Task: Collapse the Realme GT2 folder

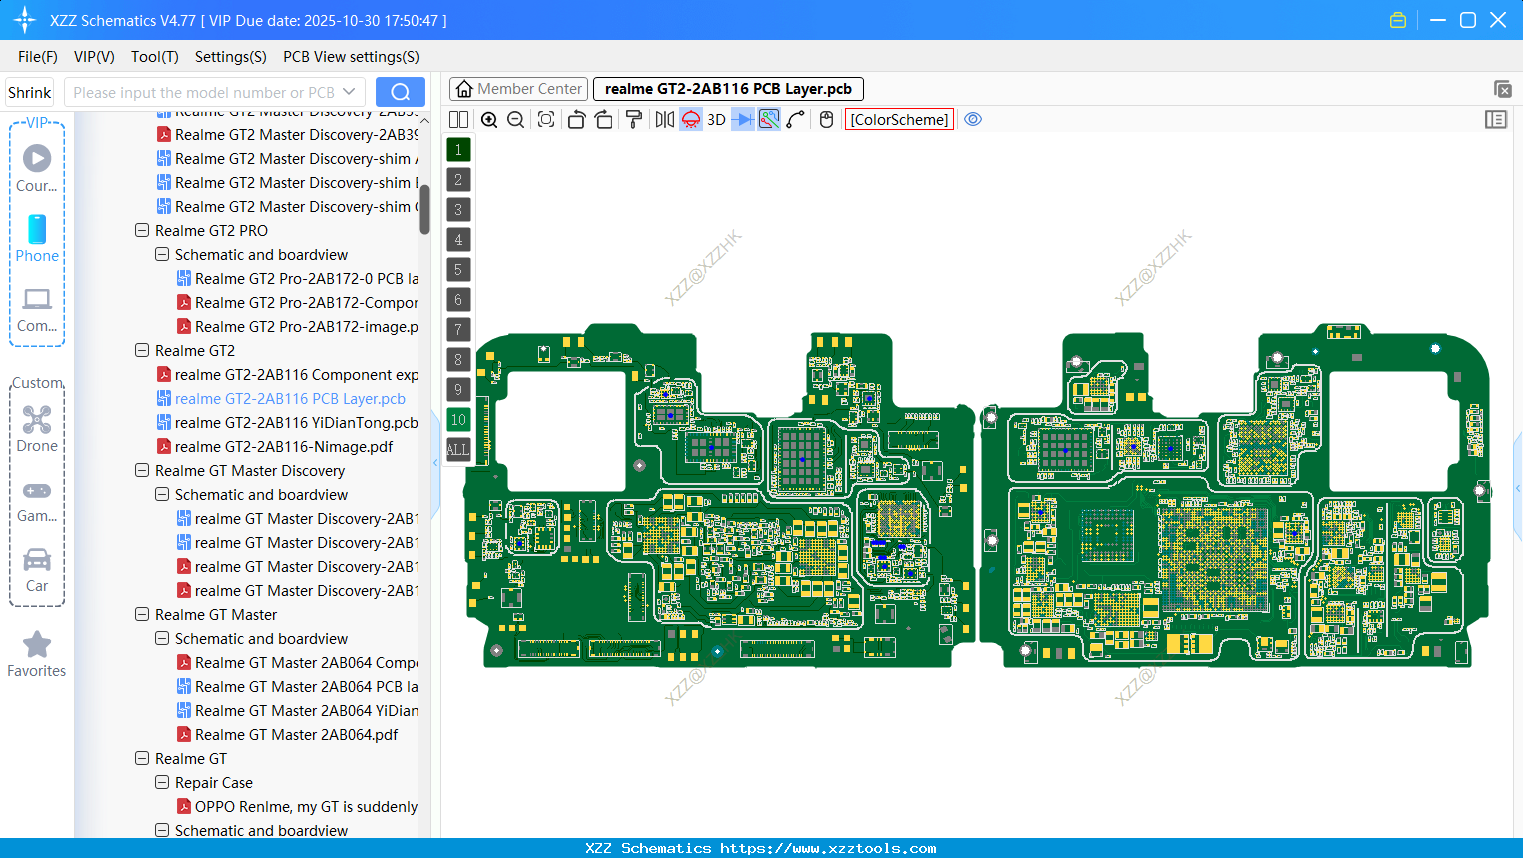Action: pos(142,351)
